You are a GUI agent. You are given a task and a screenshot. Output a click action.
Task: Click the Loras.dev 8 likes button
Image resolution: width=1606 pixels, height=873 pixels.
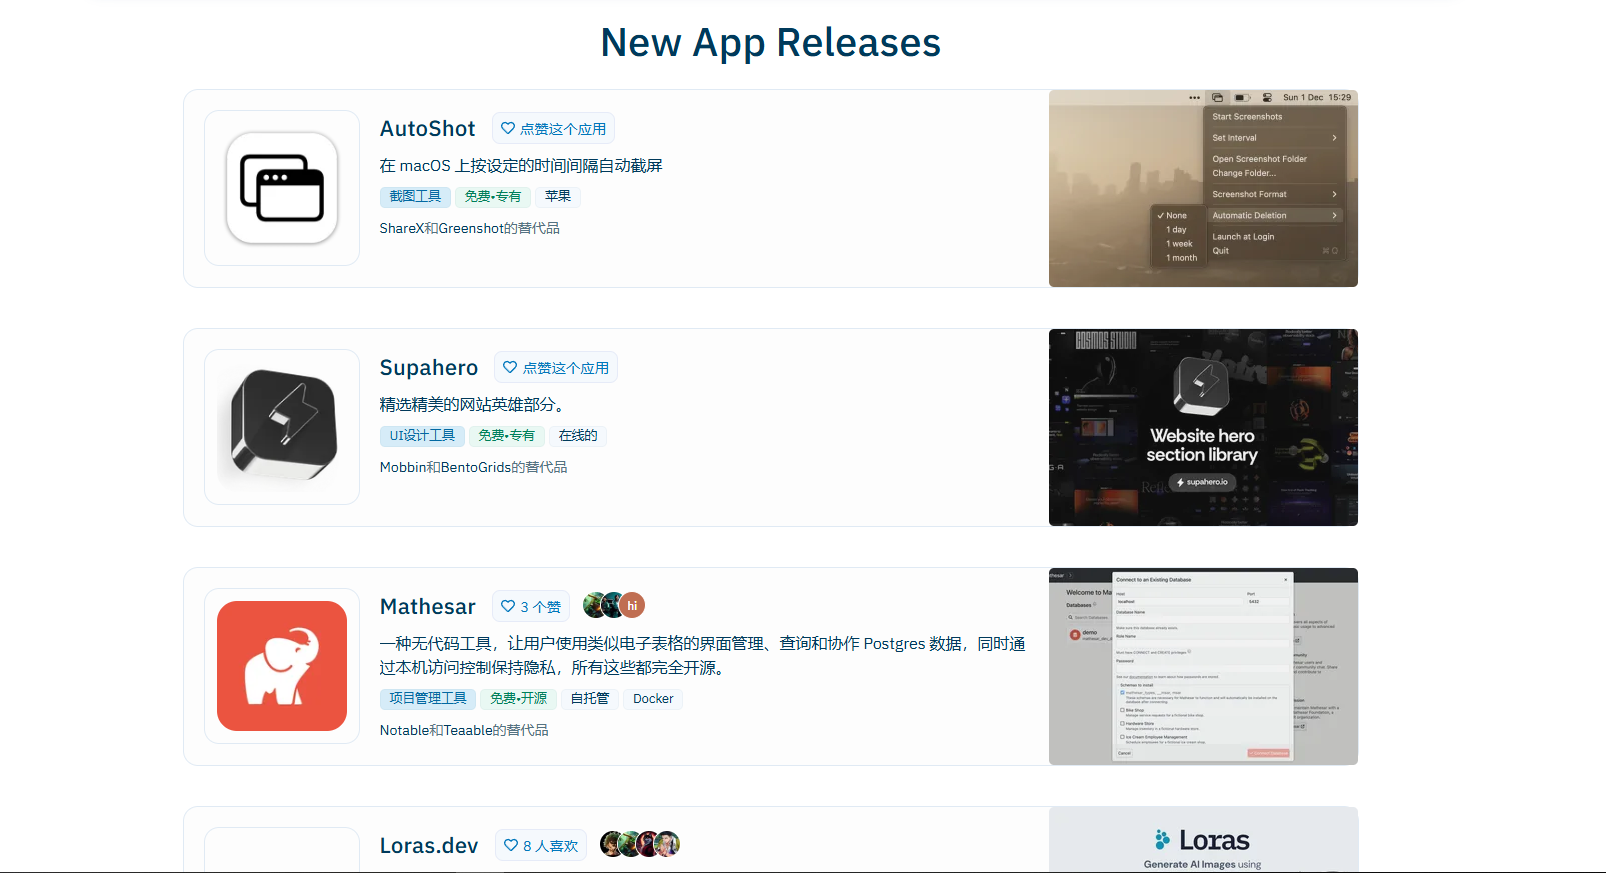tap(541, 846)
